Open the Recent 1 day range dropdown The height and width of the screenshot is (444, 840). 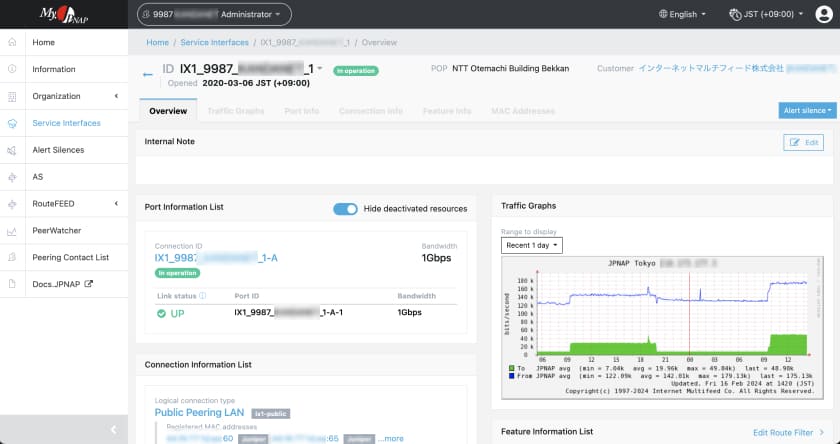pyautogui.click(x=532, y=245)
